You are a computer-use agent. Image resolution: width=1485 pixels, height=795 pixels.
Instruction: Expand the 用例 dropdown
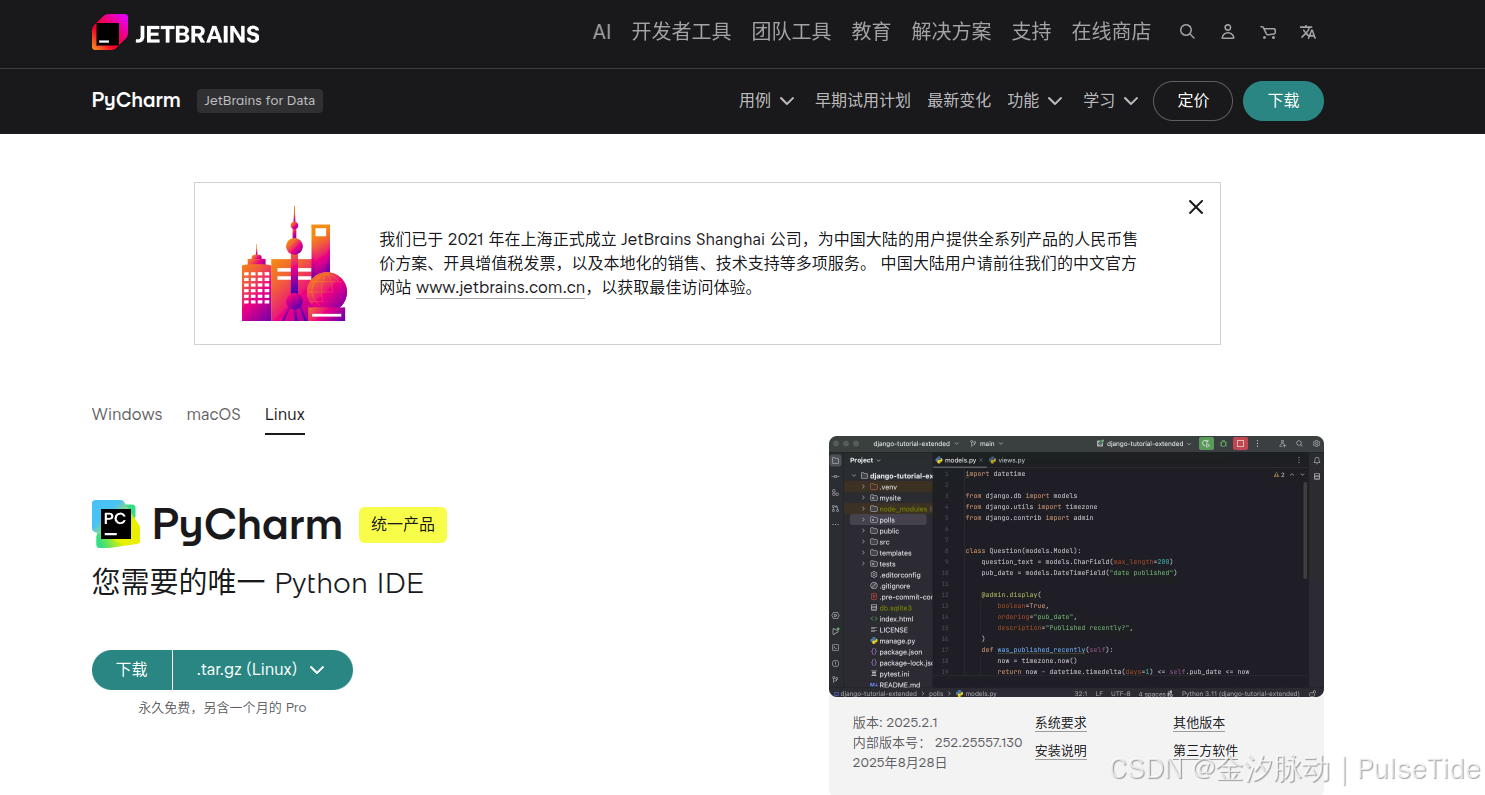[767, 101]
